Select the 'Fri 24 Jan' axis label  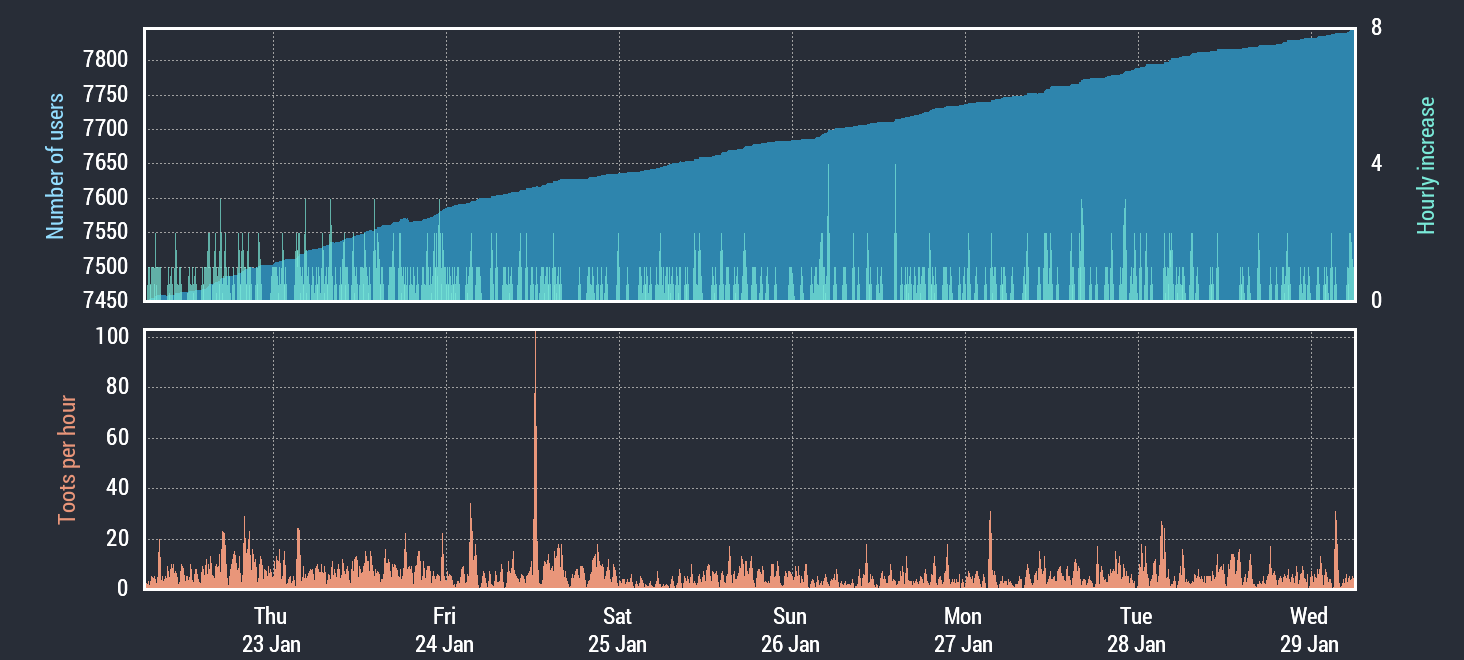click(444, 629)
